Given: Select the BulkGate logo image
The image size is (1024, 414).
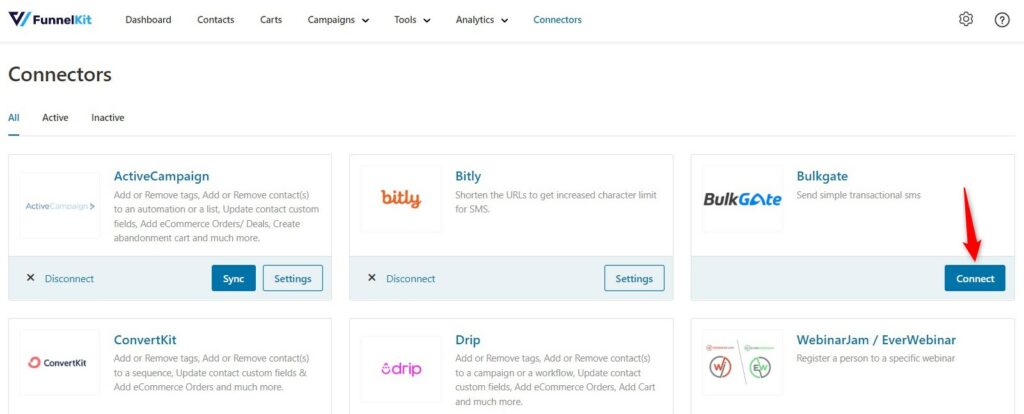Looking at the screenshot, I should click(x=743, y=199).
